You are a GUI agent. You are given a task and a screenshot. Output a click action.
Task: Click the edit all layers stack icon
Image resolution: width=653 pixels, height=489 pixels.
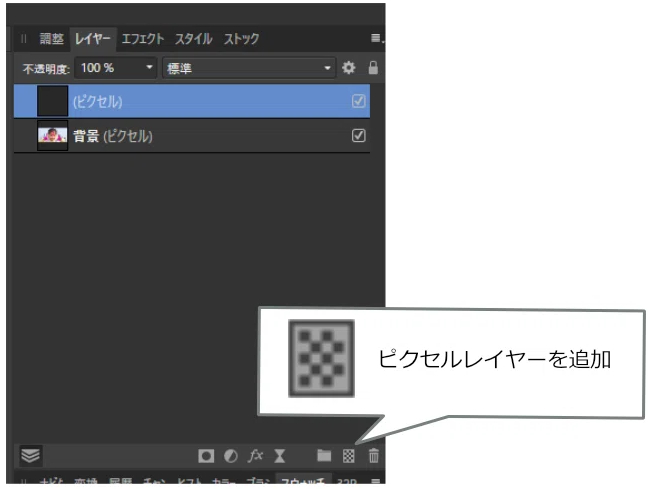[30, 455]
